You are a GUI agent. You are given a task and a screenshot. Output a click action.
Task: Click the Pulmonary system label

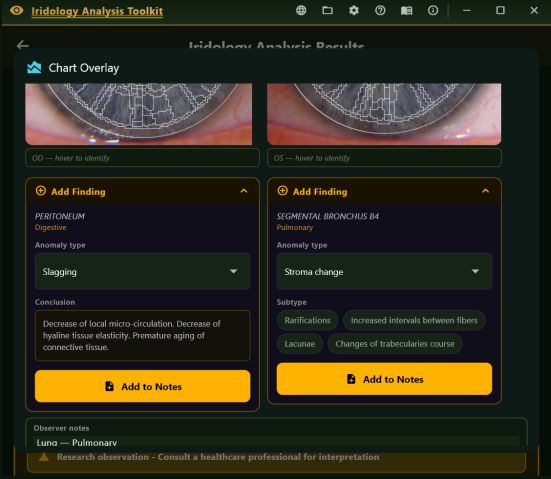[x=294, y=228]
